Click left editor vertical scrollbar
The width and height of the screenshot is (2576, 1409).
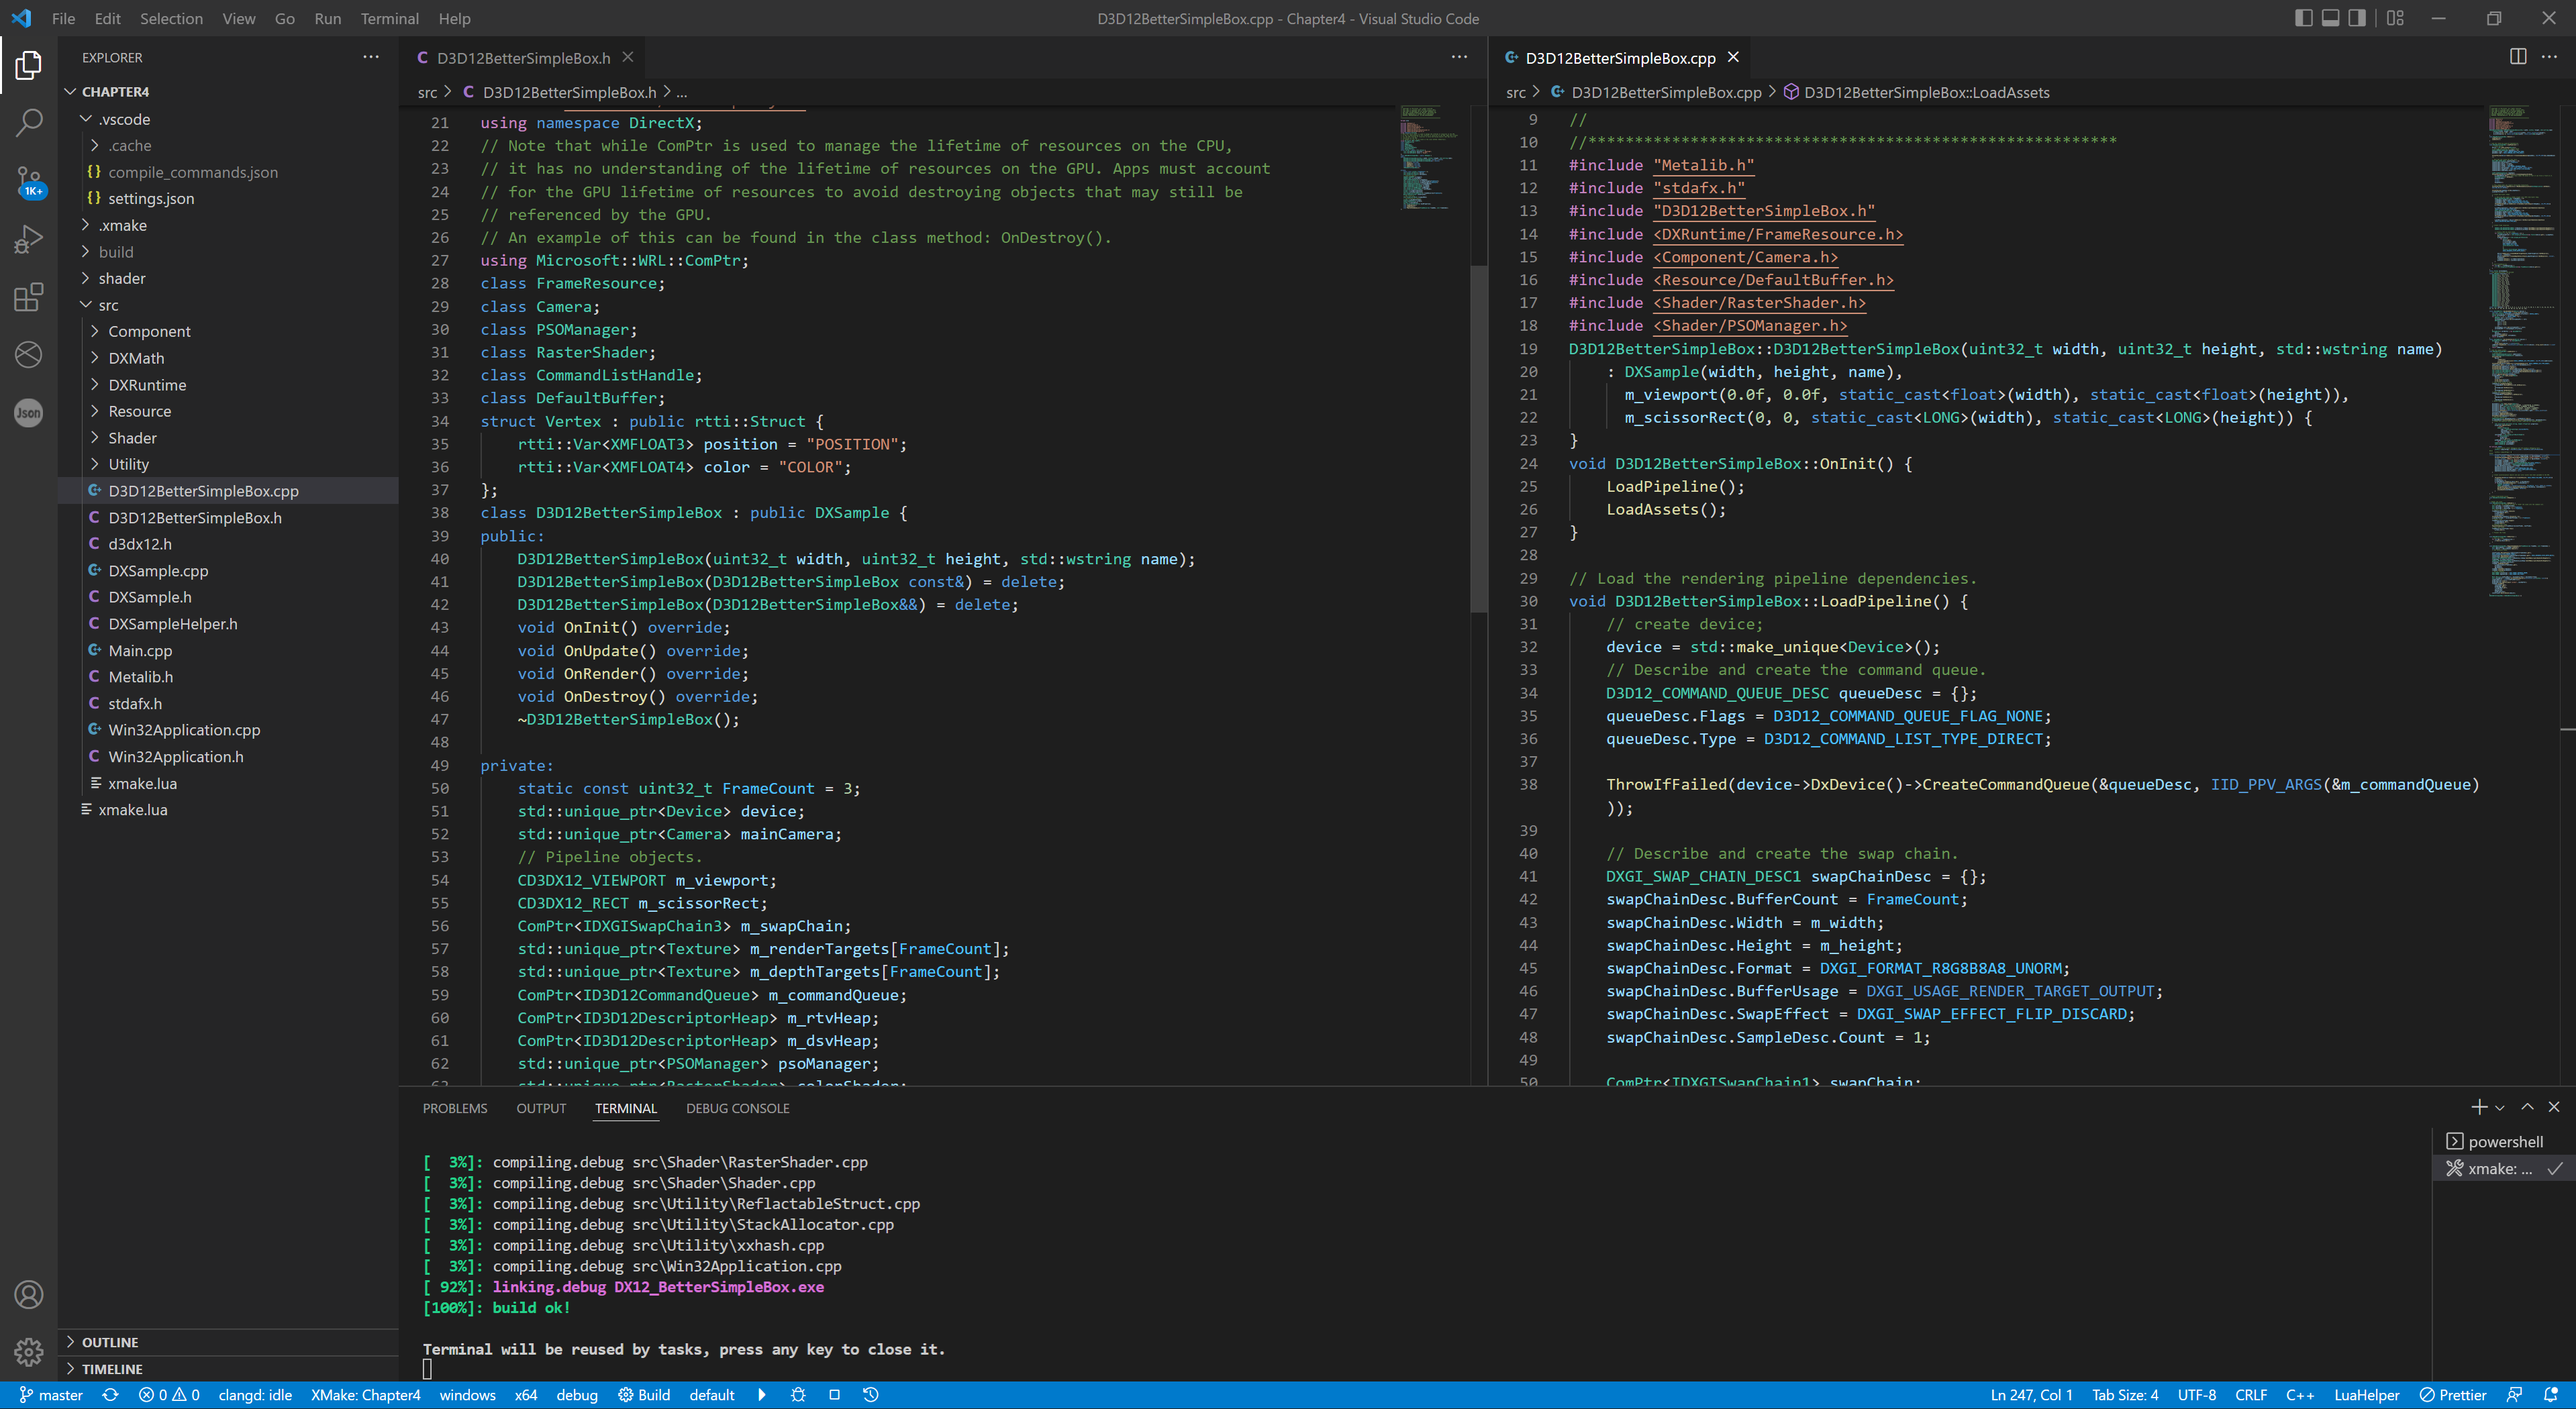1478,440
